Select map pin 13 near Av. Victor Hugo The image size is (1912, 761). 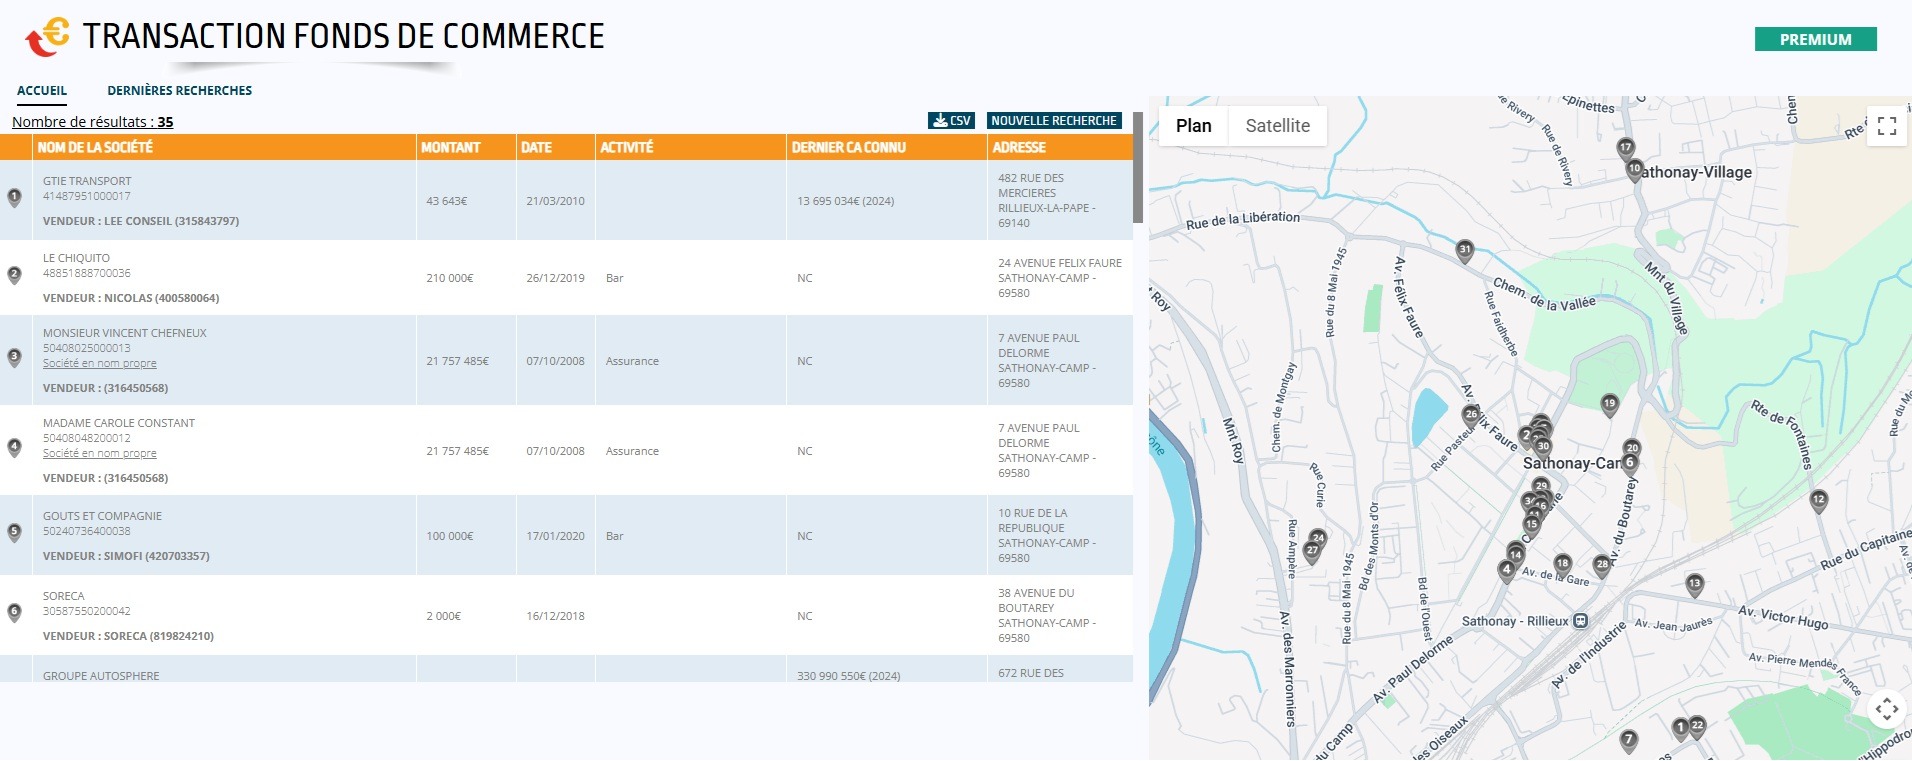click(1694, 585)
